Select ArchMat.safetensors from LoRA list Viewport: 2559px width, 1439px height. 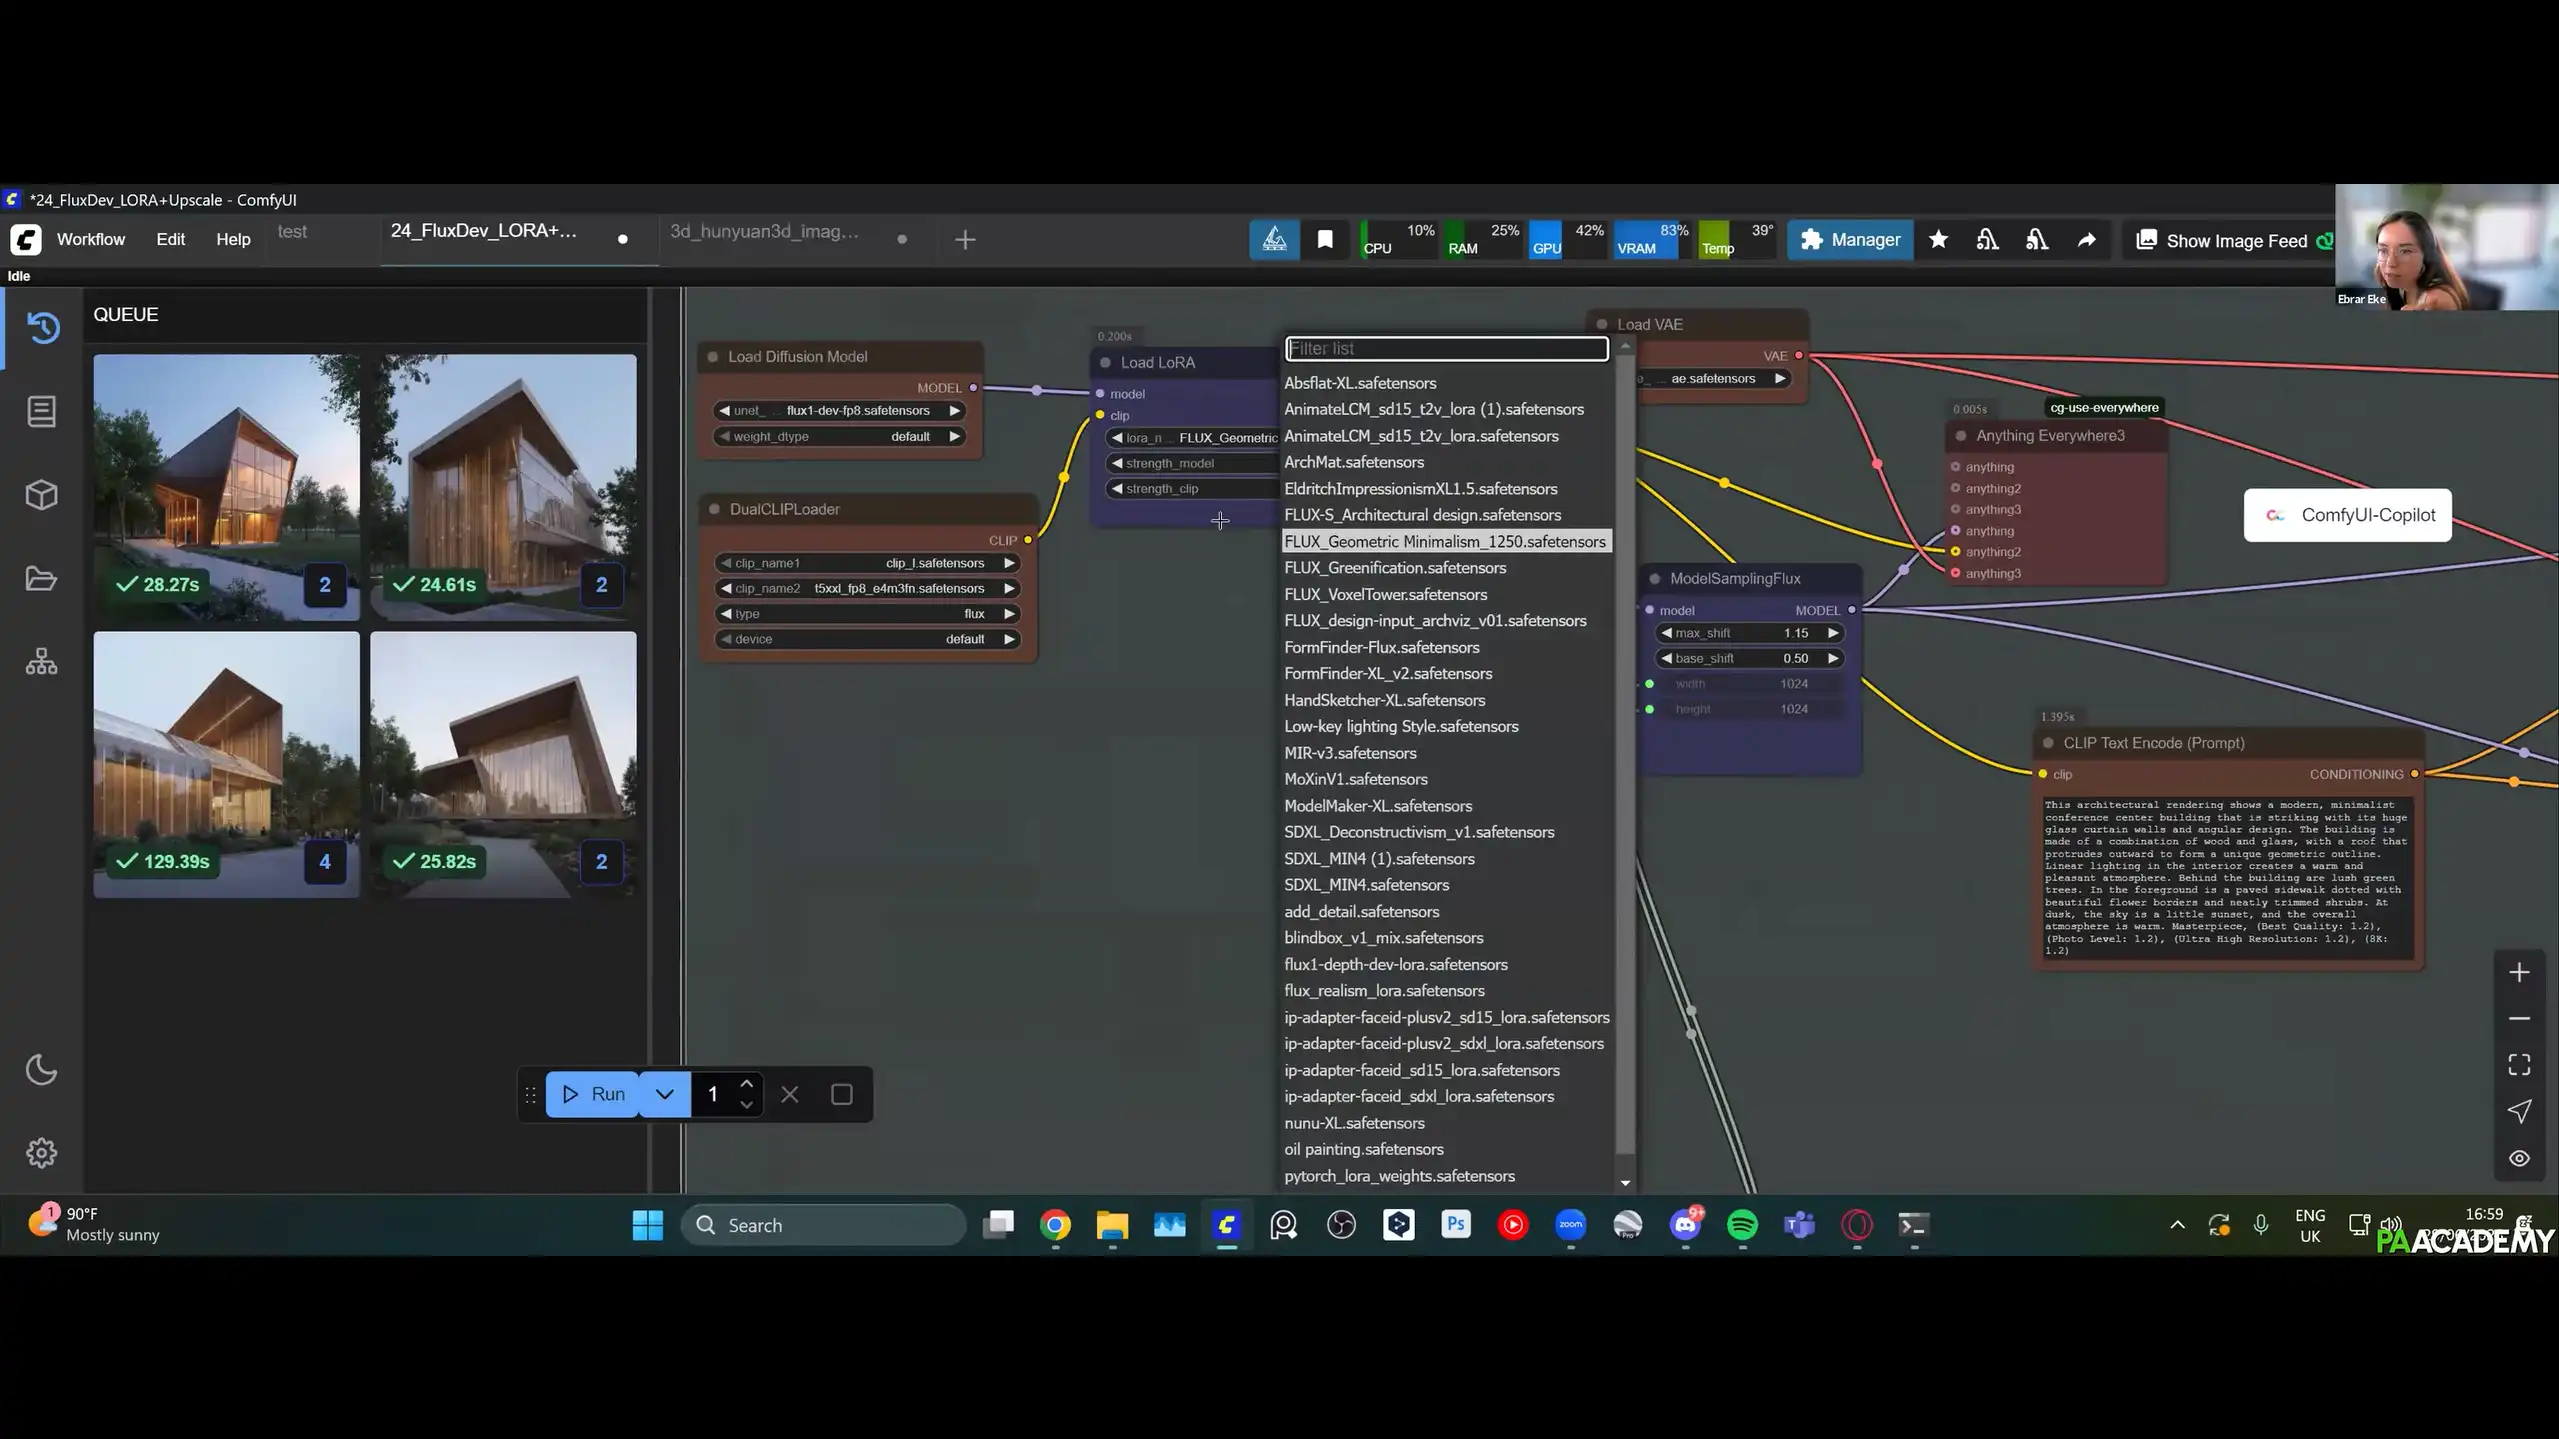[1354, 463]
